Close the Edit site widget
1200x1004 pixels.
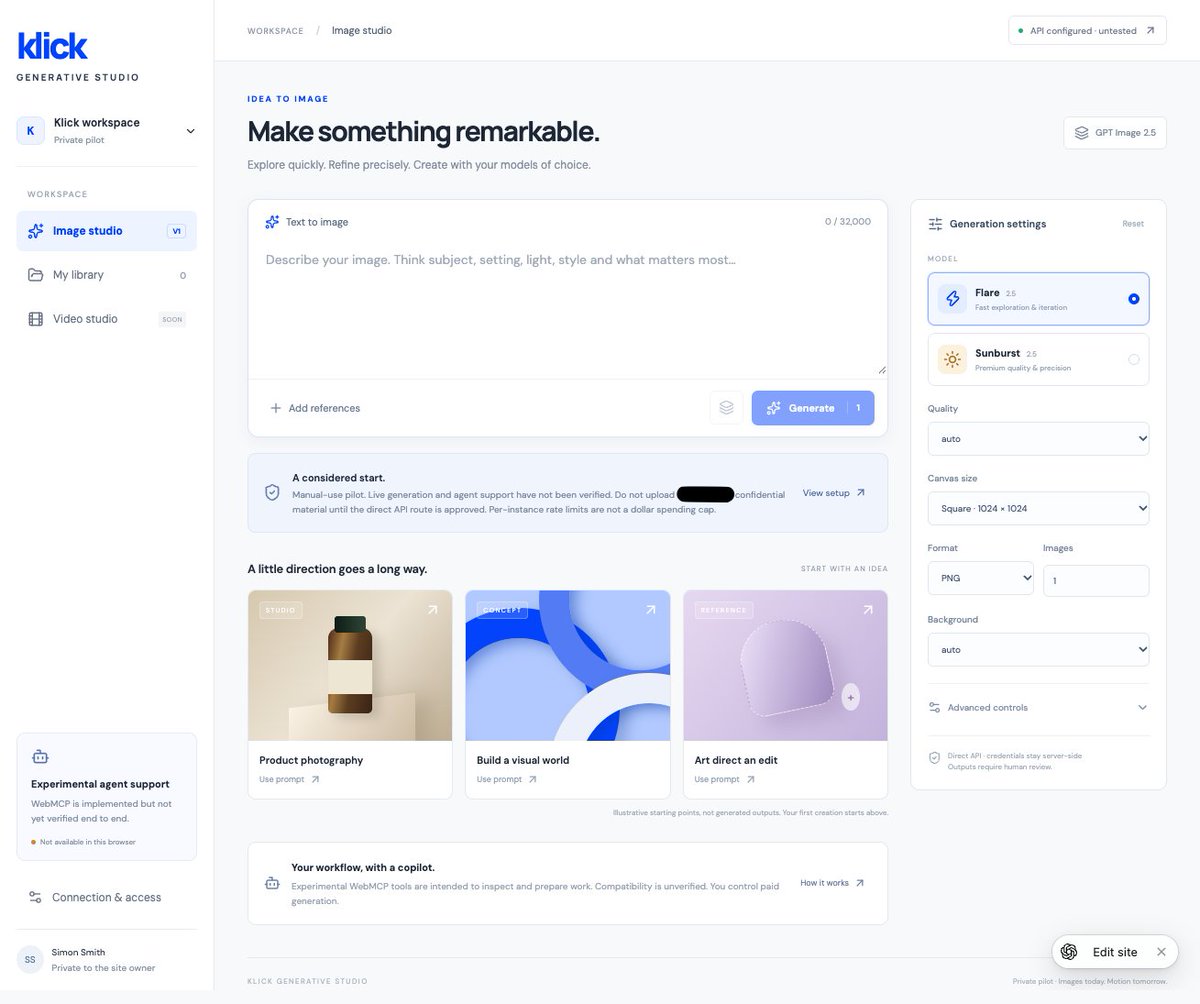1161,952
